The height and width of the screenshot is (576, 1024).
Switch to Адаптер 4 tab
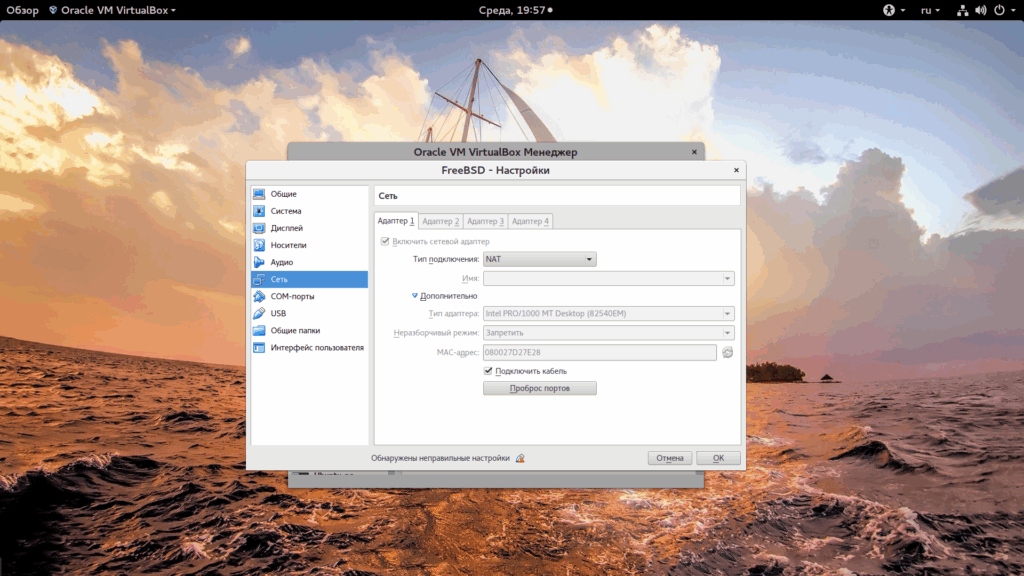(530, 221)
